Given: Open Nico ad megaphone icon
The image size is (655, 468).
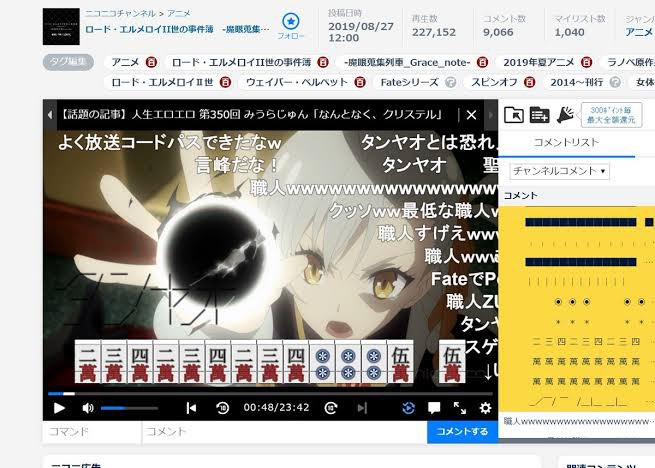Looking at the screenshot, I should point(565,114).
